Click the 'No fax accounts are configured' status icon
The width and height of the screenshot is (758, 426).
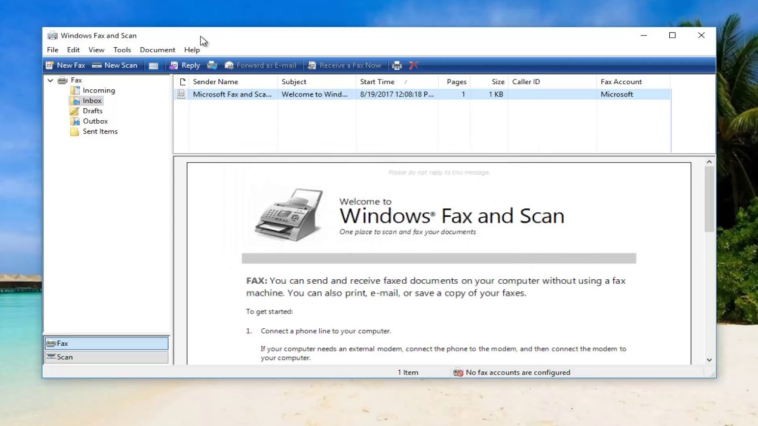[458, 372]
